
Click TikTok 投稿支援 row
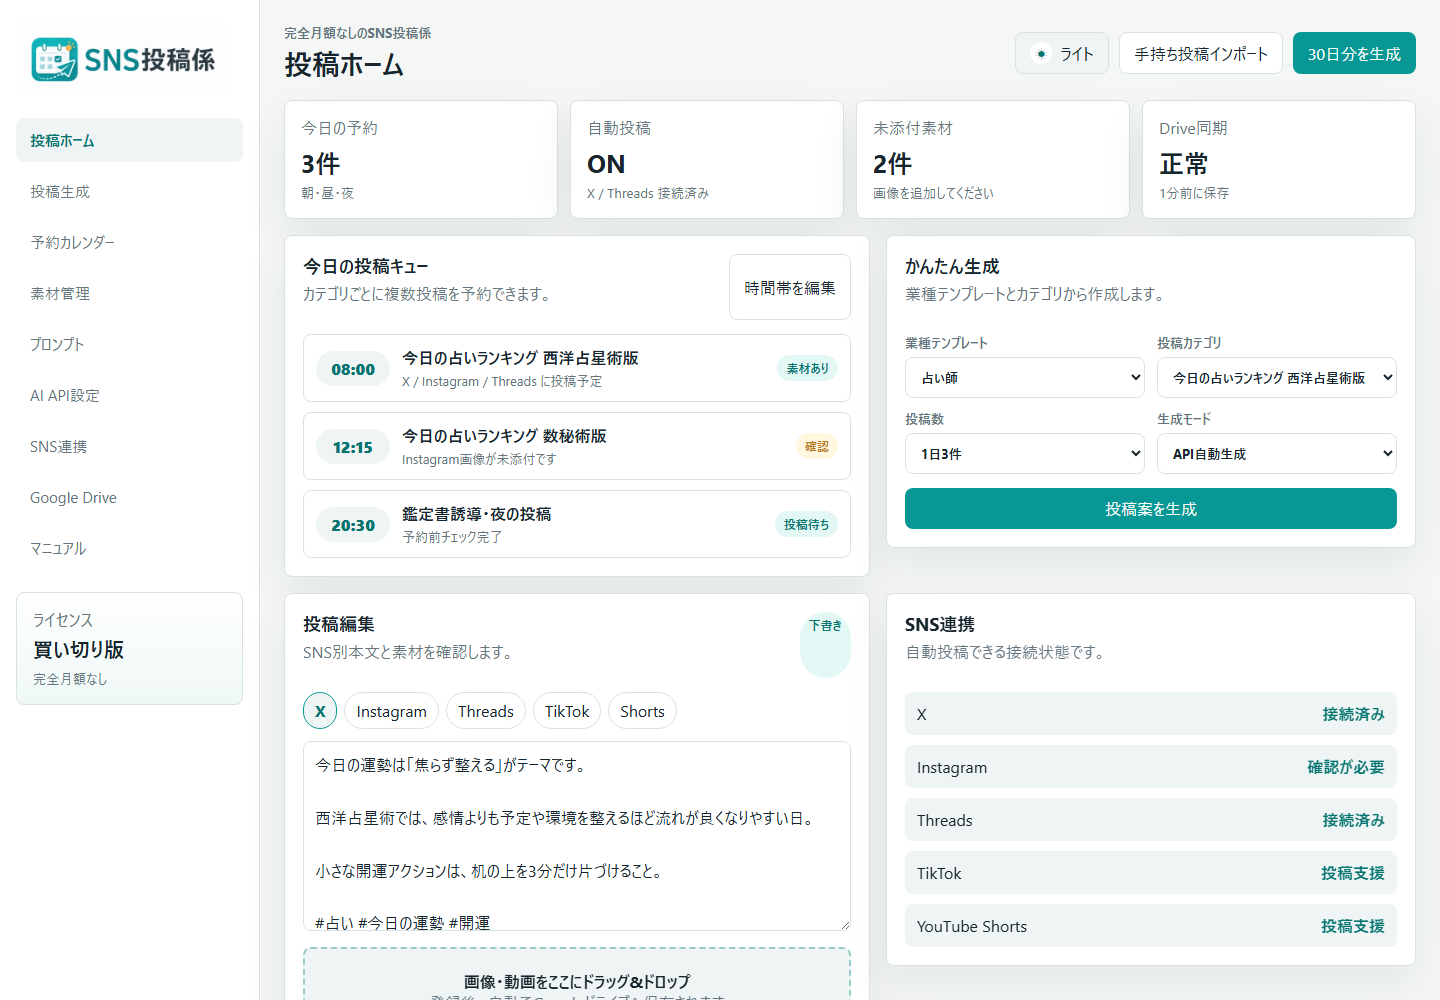[x=1151, y=873]
